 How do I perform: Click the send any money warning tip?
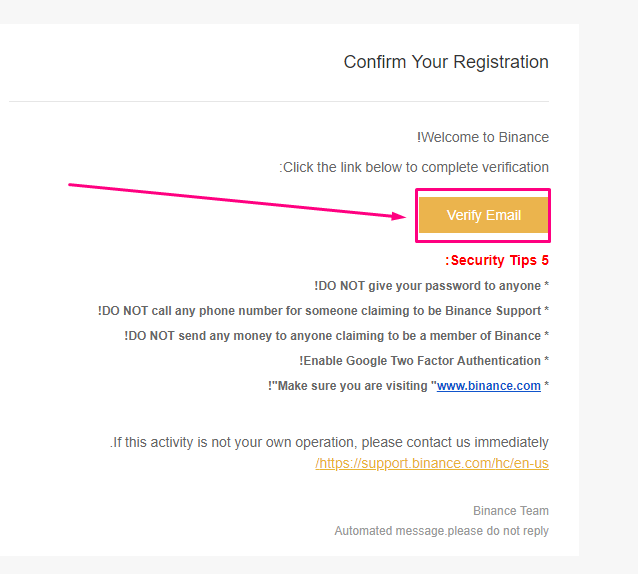[336, 336]
